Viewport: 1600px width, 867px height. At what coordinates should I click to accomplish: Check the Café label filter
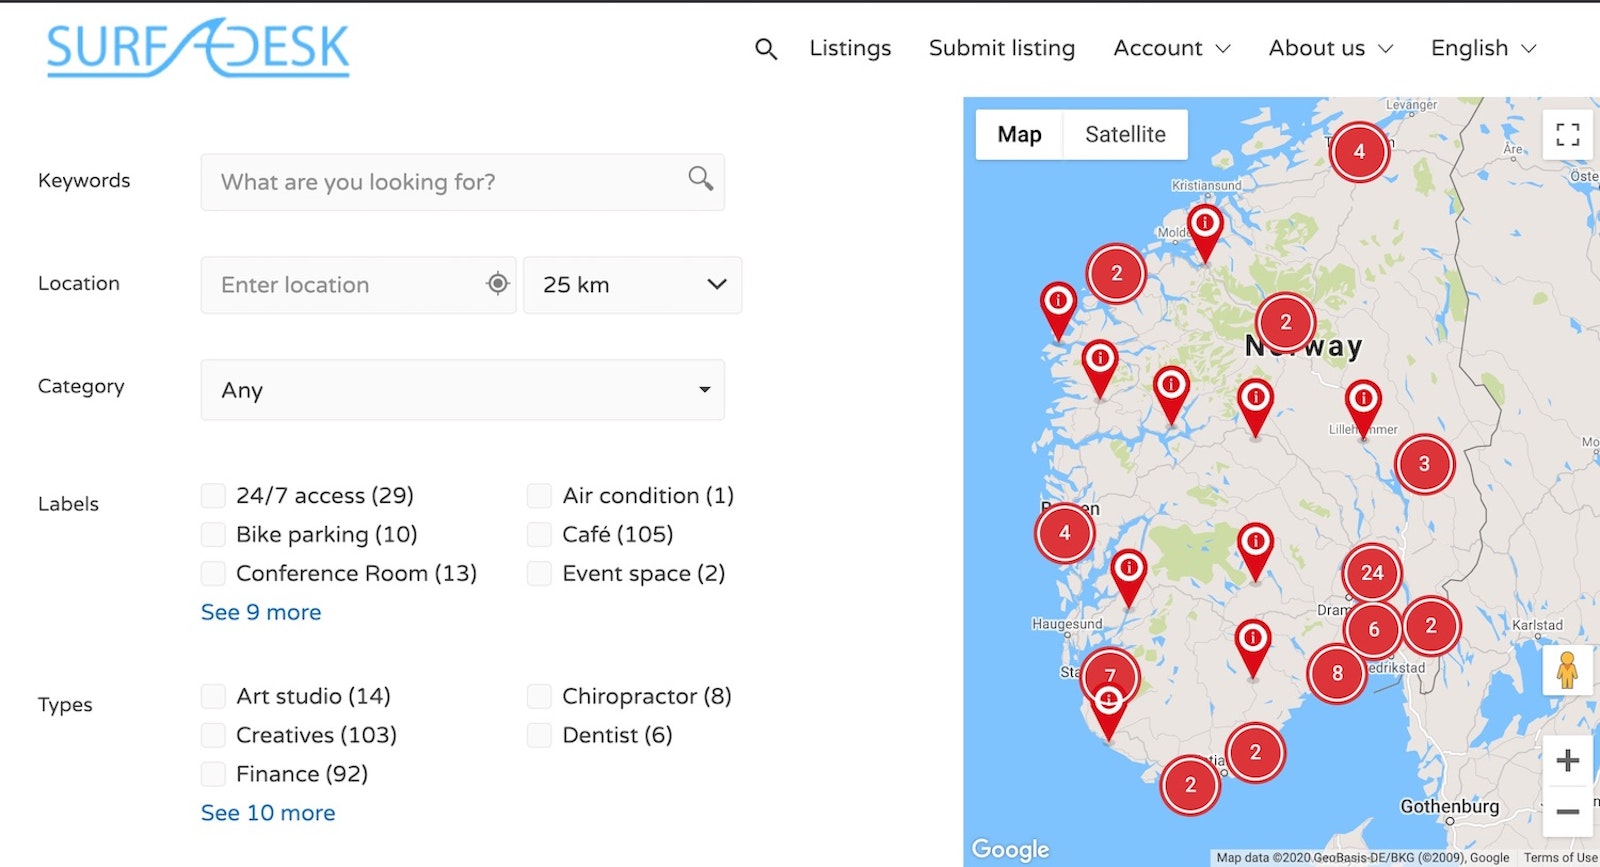[539, 535]
